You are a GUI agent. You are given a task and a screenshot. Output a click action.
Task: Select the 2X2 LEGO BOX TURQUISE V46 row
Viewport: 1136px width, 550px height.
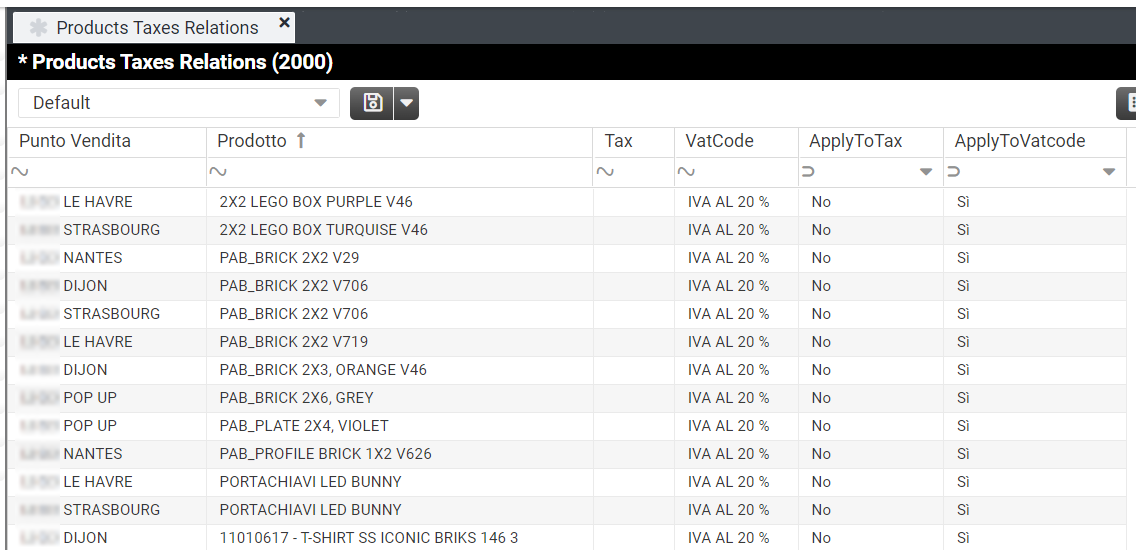pos(323,230)
